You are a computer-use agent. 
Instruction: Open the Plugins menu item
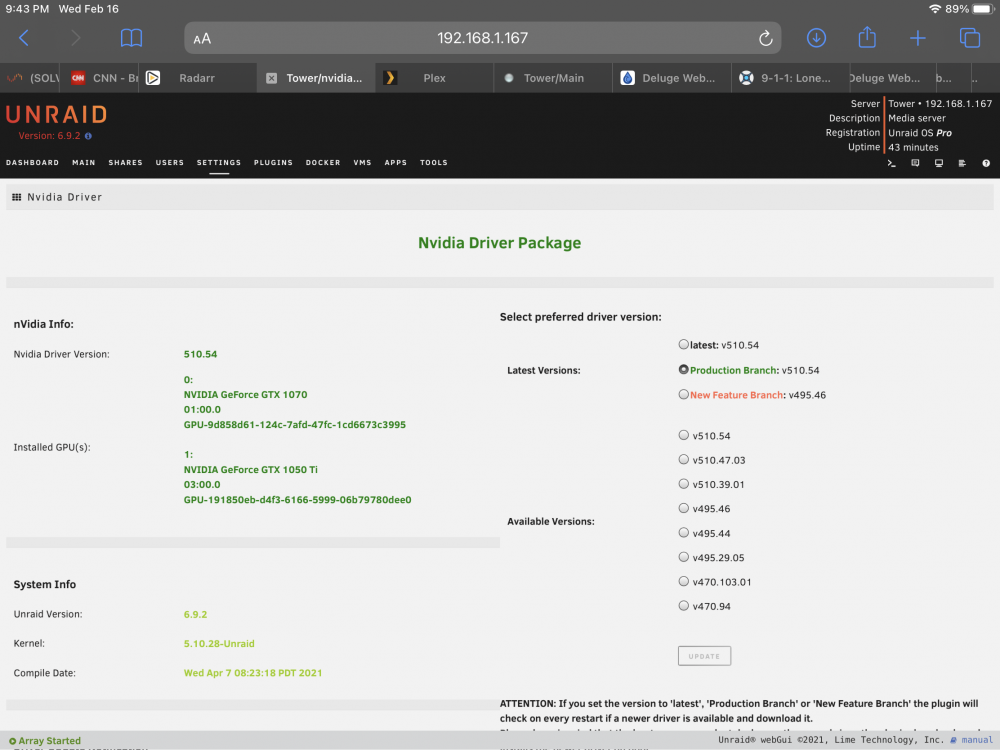pyautogui.click(x=273, y=163)
